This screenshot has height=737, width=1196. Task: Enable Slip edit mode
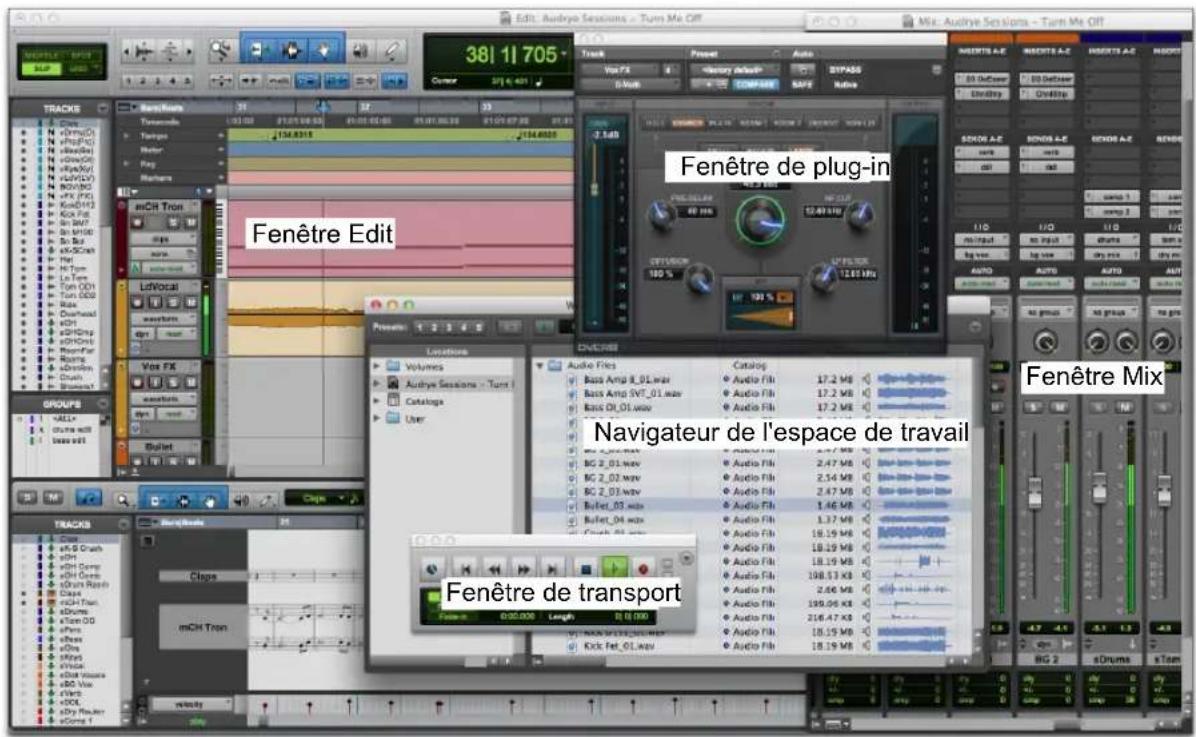[x=41, y=69]
